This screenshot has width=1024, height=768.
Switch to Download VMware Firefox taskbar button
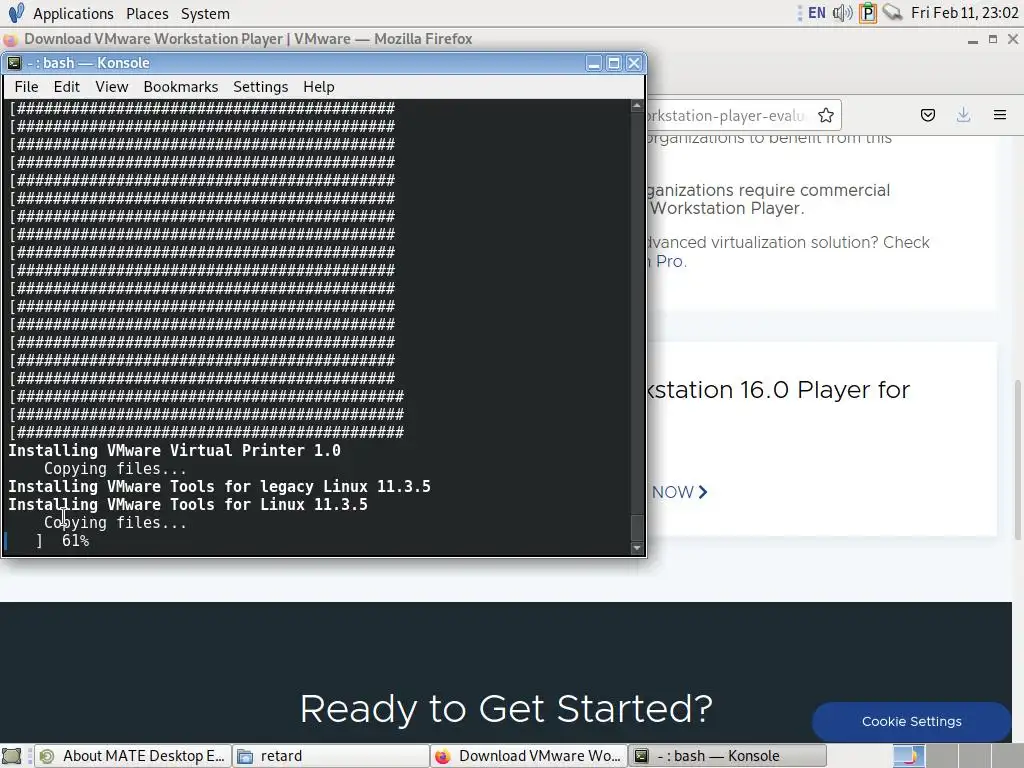528,756
